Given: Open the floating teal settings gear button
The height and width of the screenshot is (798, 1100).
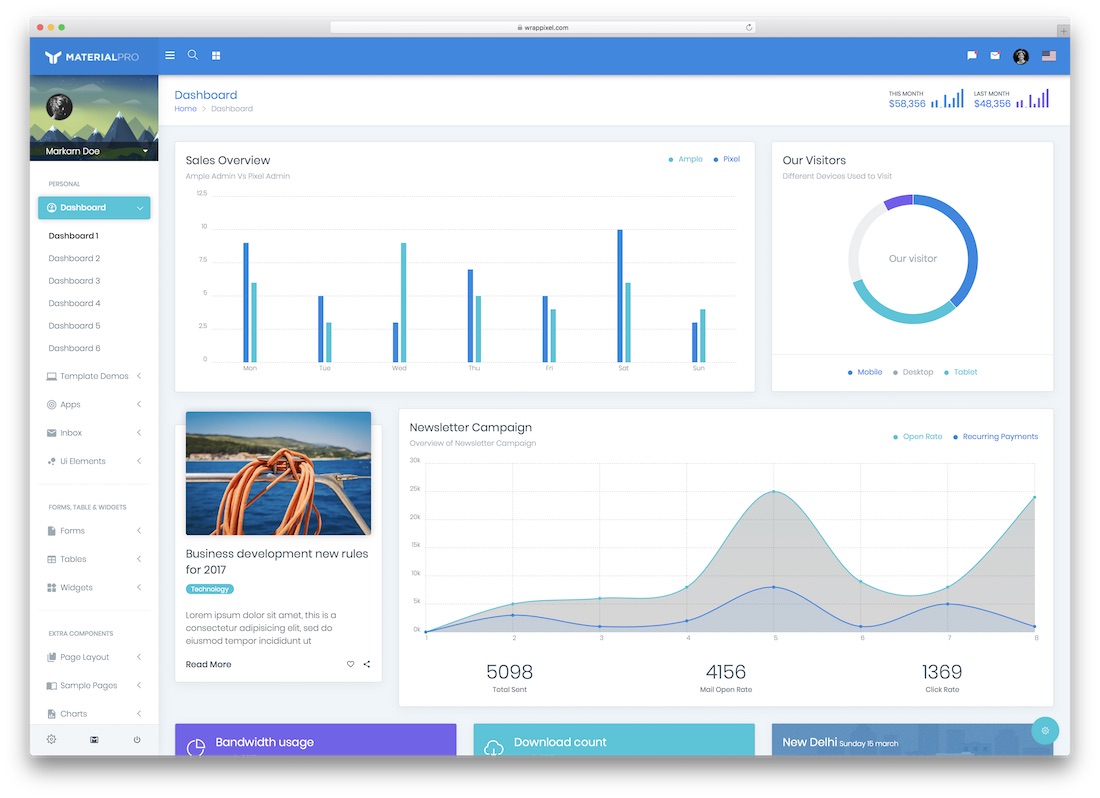Looking at the screenshot, I should pos(1045,731).
